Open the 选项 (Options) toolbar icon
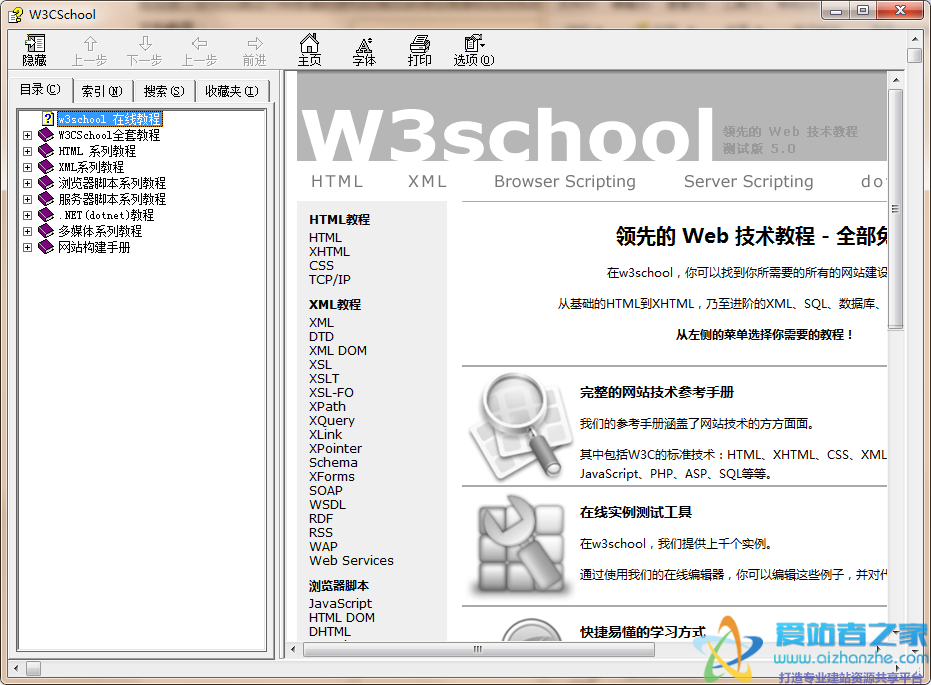This screenshot has height=685, width=931. click(x=474, y=50)
